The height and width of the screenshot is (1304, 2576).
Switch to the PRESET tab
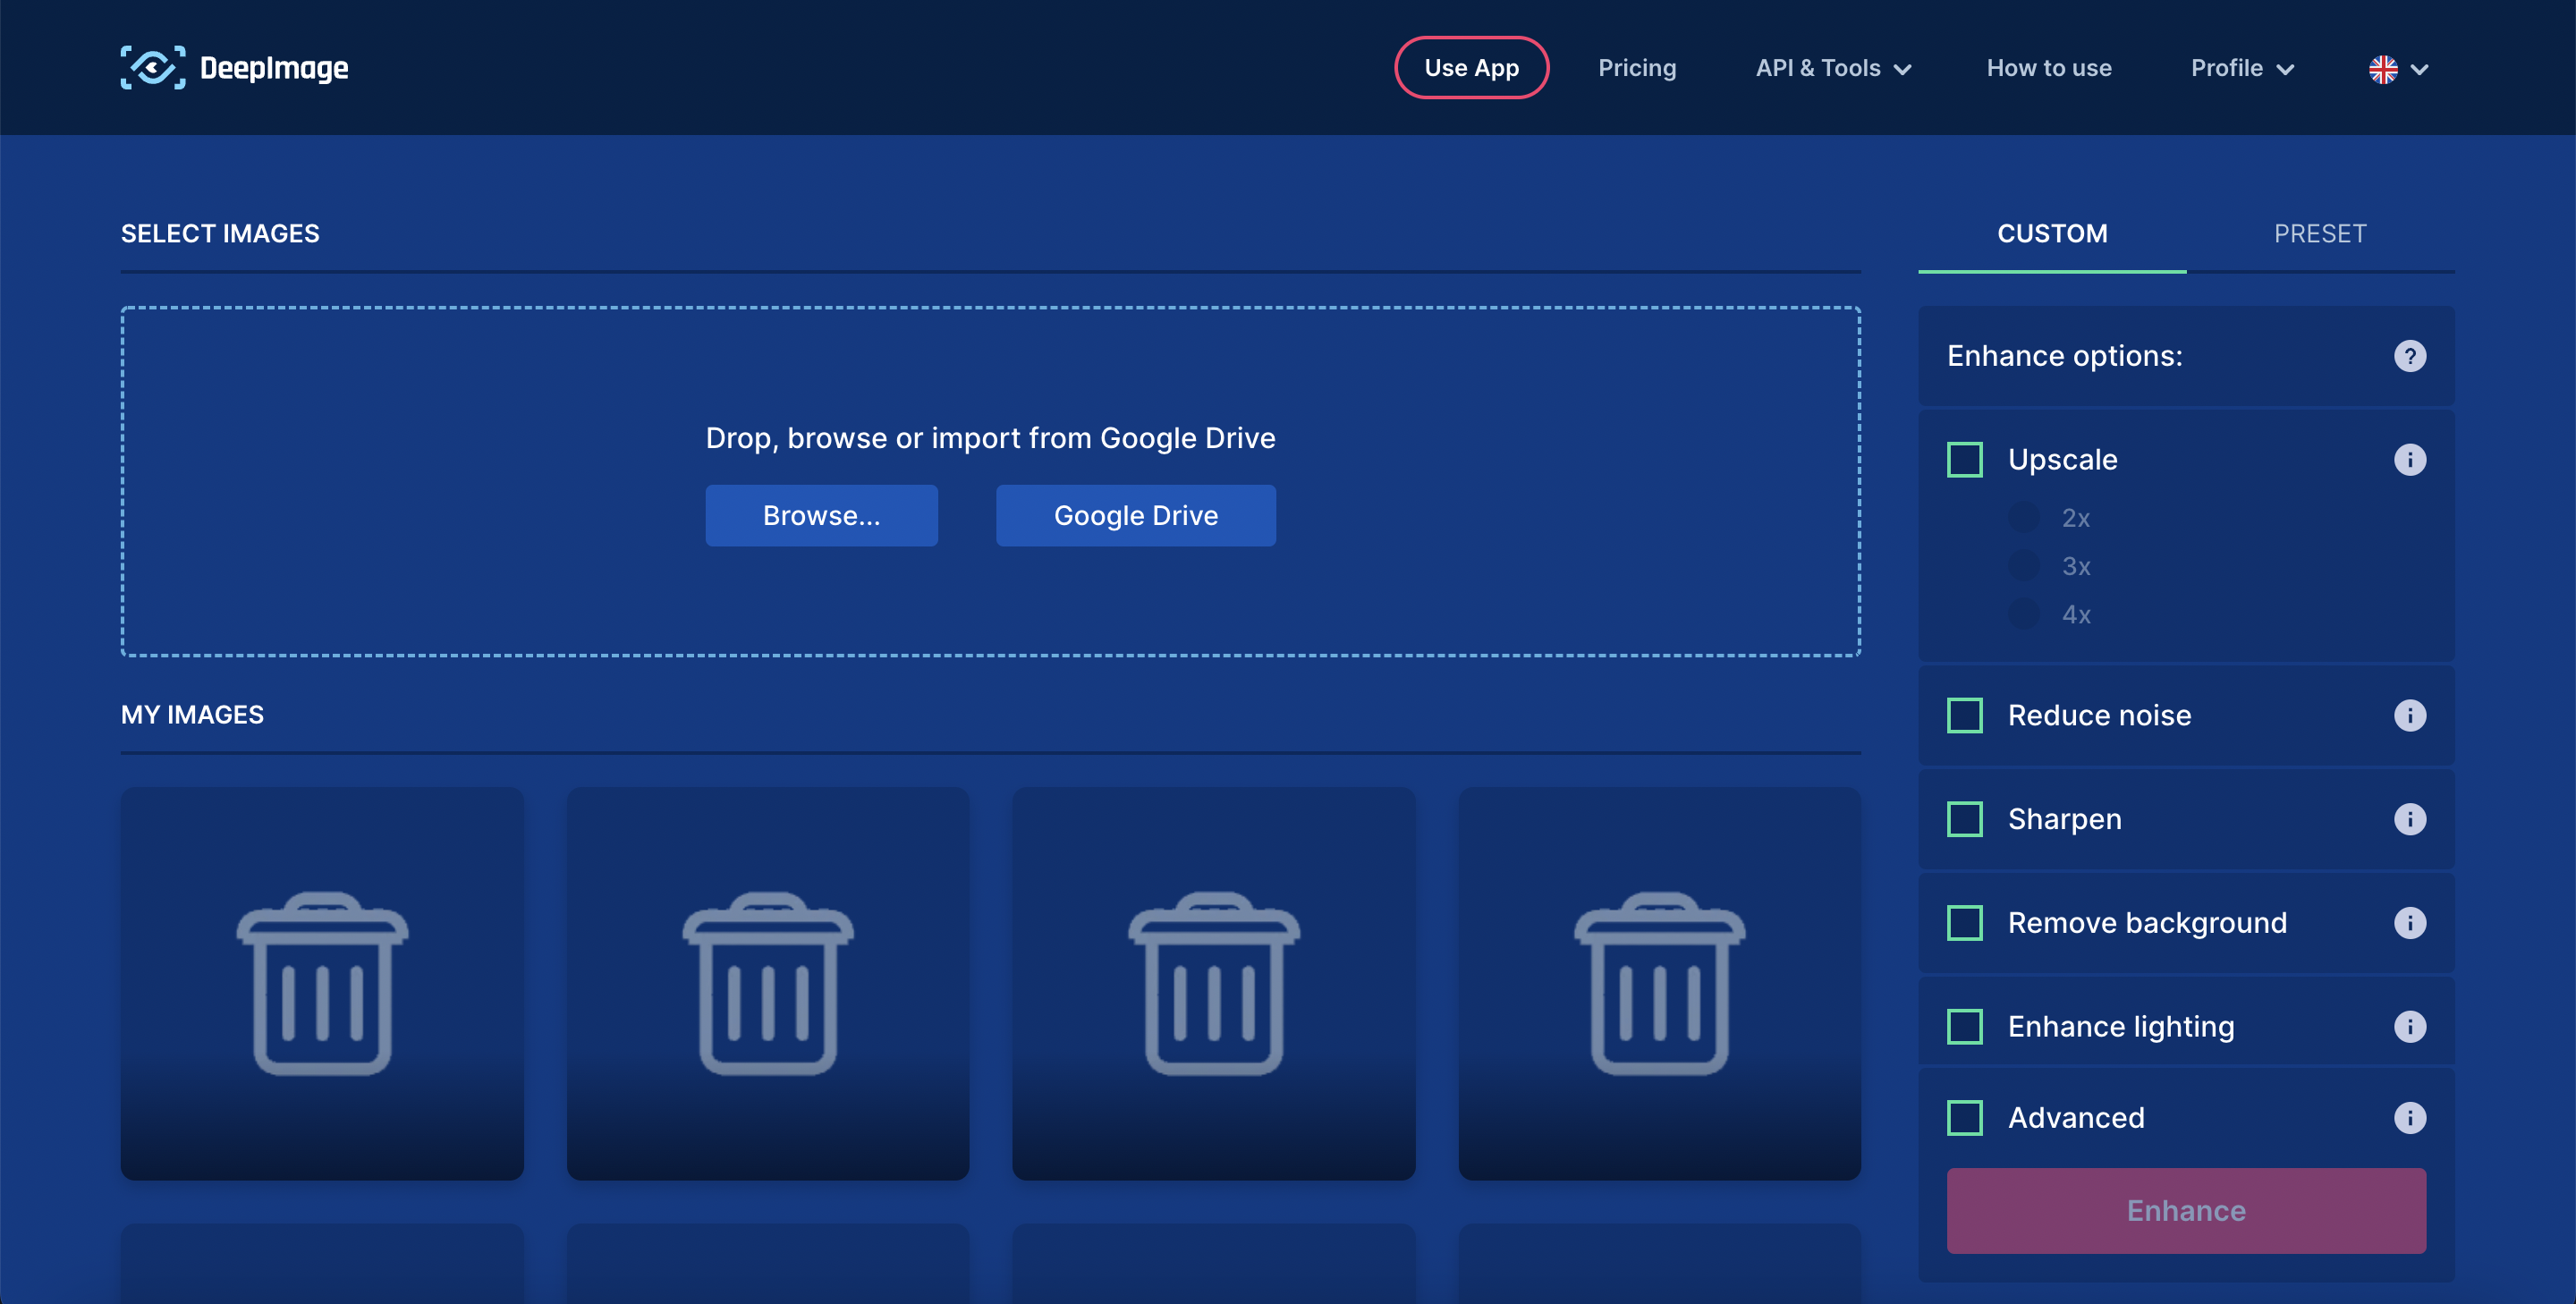coord(2319,233)
